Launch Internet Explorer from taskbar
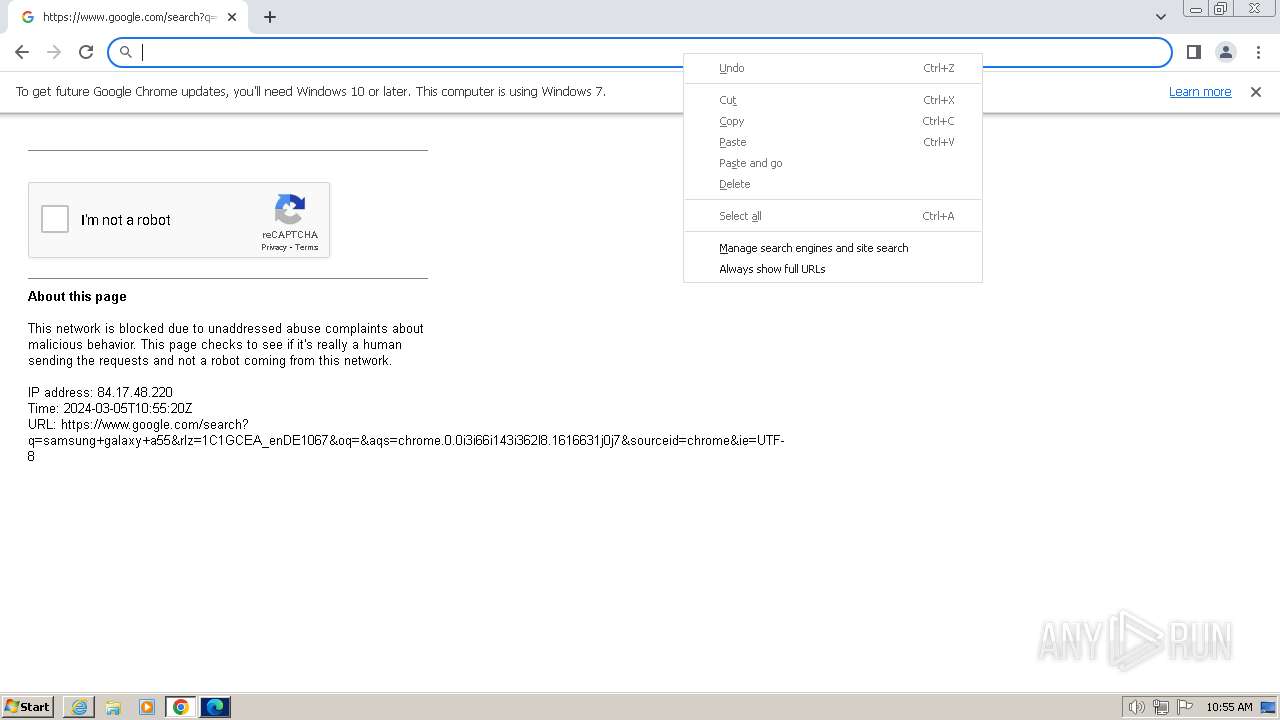1280x720 pixels. (79, 707)
